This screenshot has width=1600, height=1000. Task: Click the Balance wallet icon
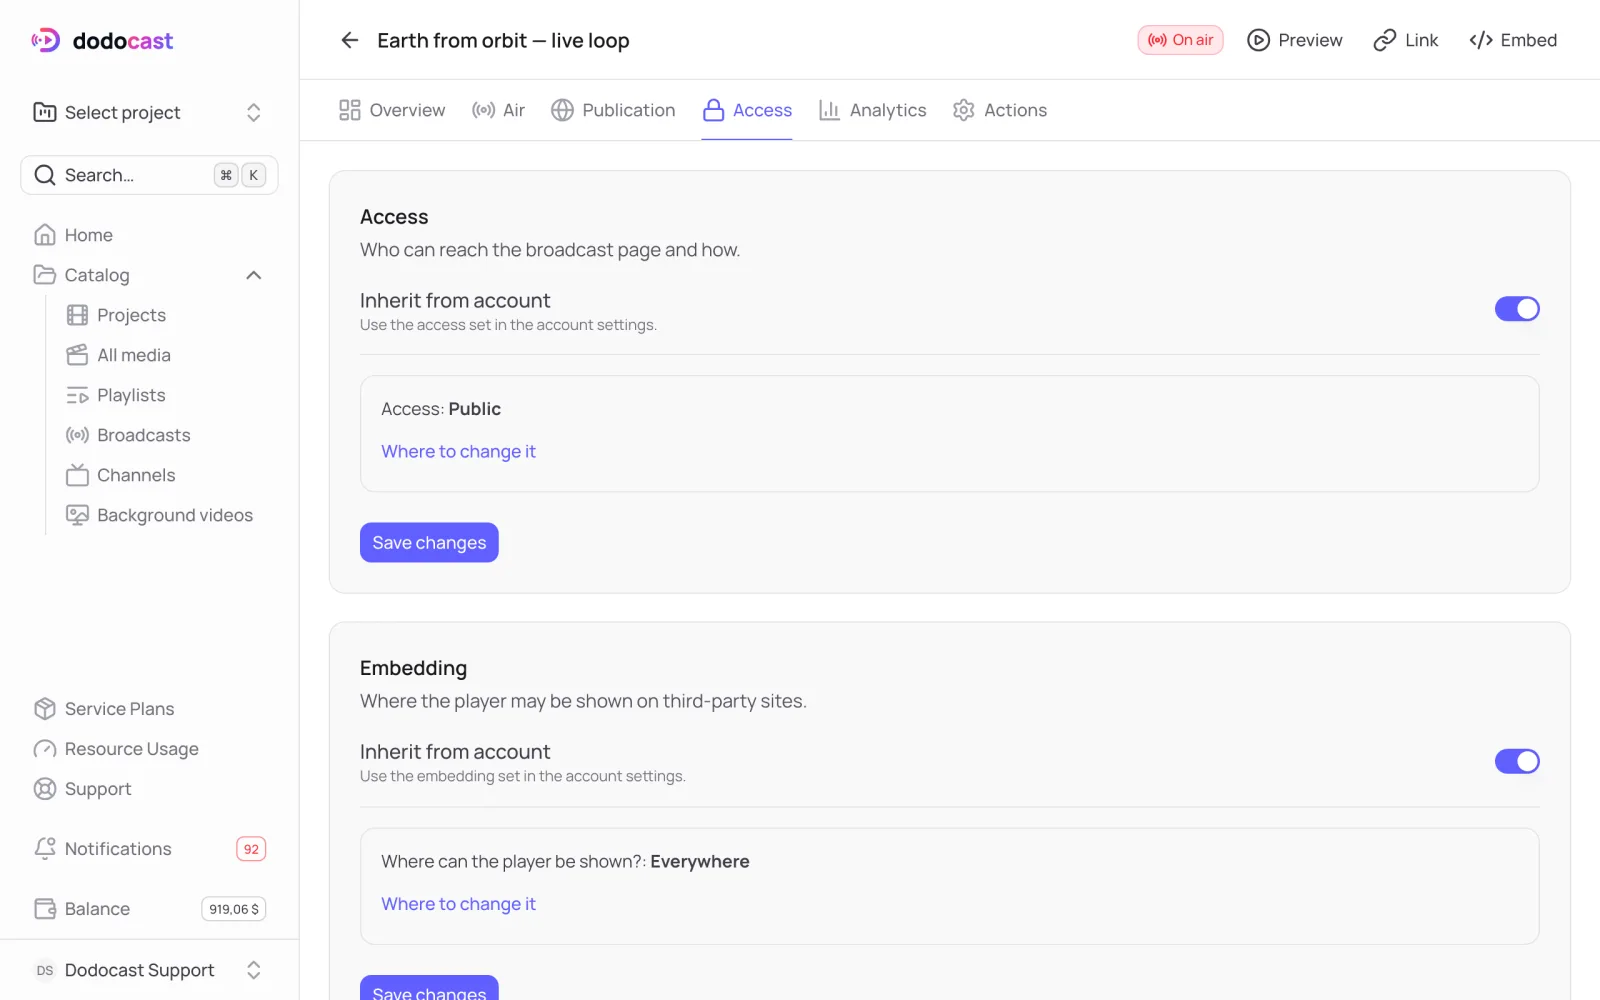click(45, 909)
